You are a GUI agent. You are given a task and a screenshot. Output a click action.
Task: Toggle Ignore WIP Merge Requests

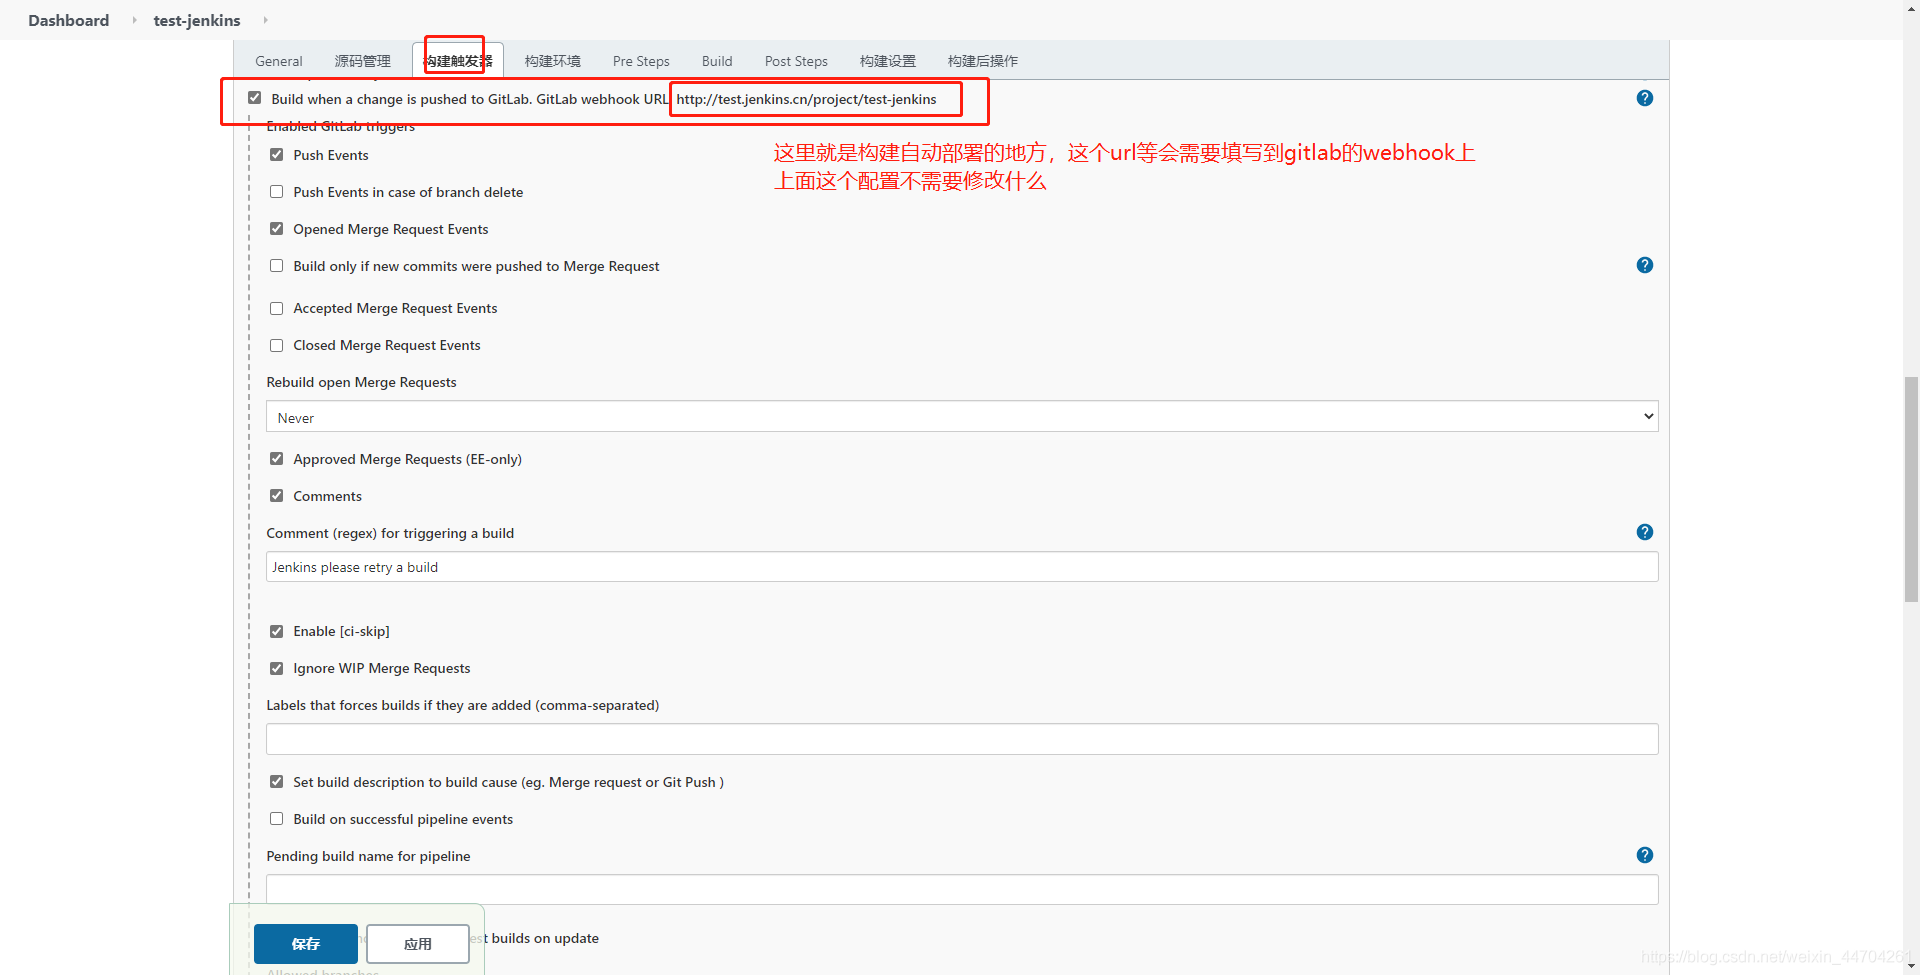click(x=277, y=668)
